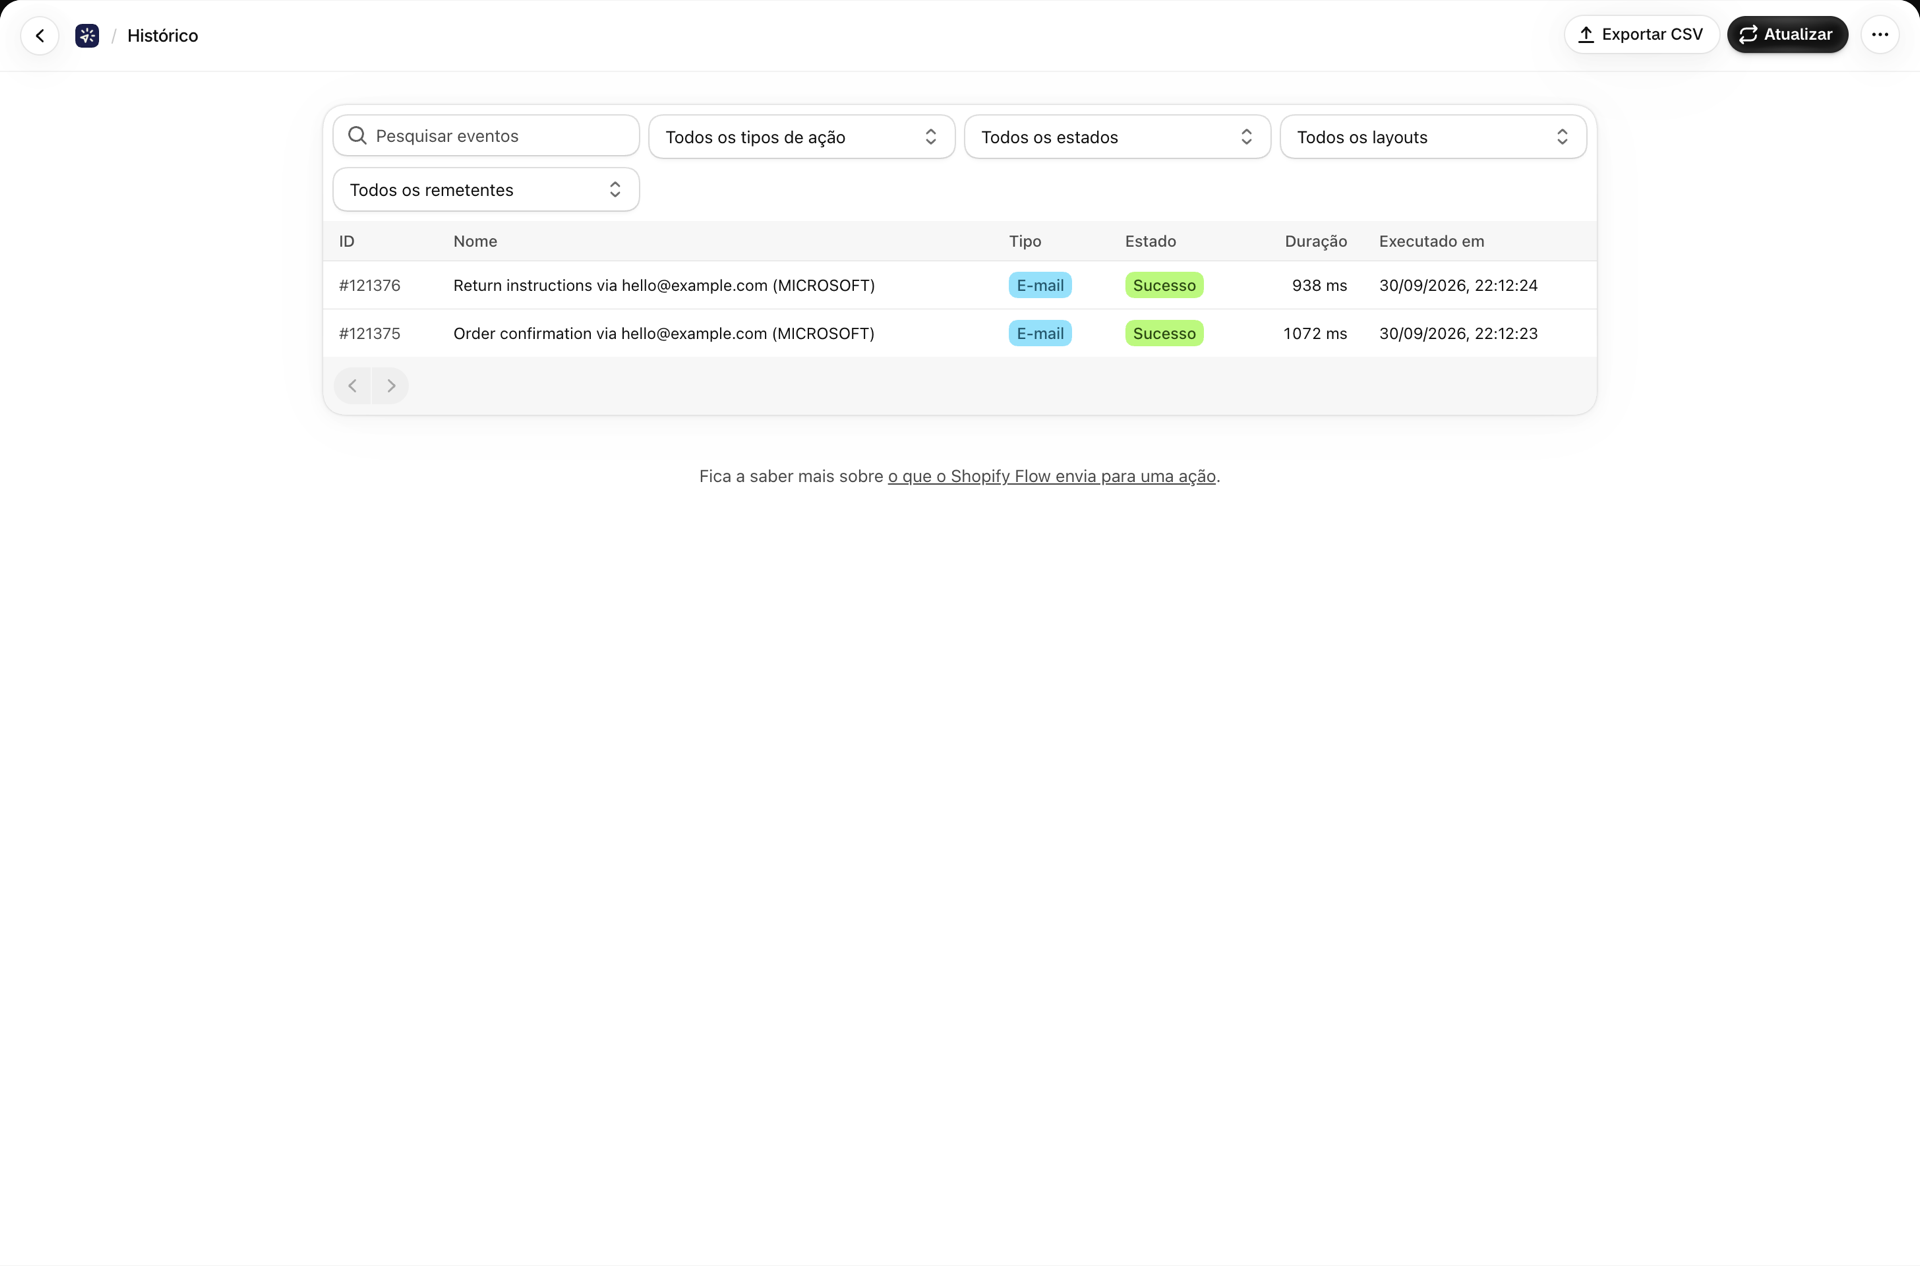Go to the previous page of results

pos(352,386)
